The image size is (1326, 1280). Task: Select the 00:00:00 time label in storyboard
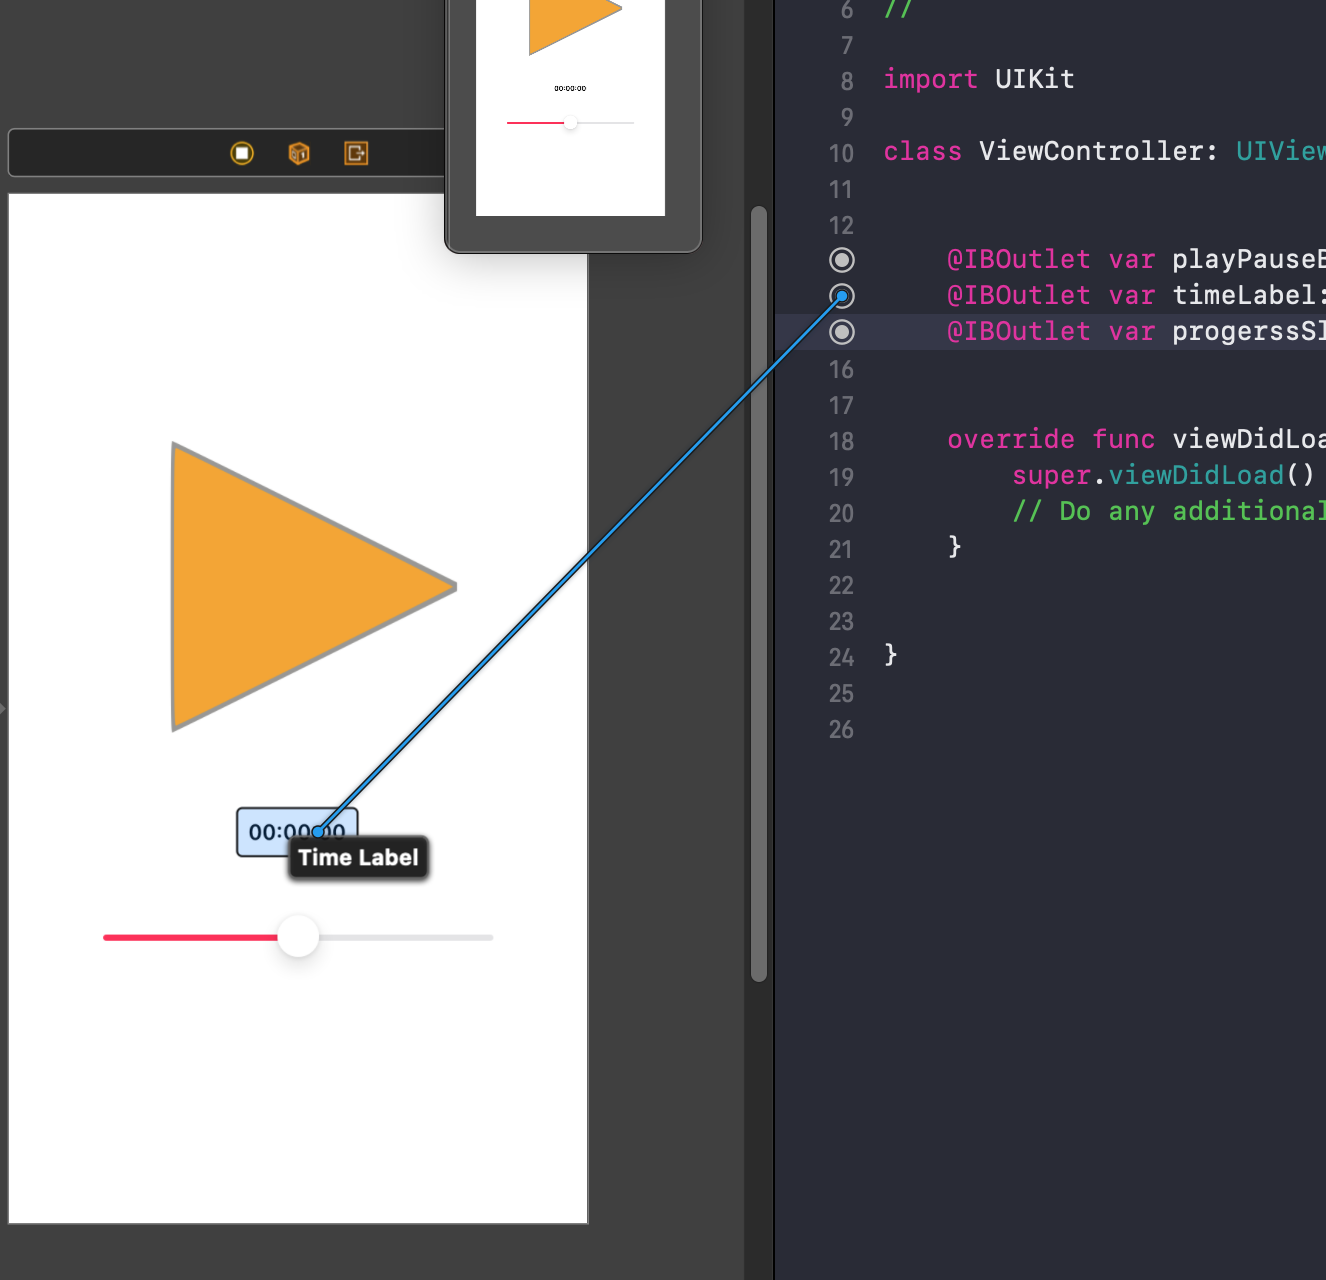click(x=297, y=832)
